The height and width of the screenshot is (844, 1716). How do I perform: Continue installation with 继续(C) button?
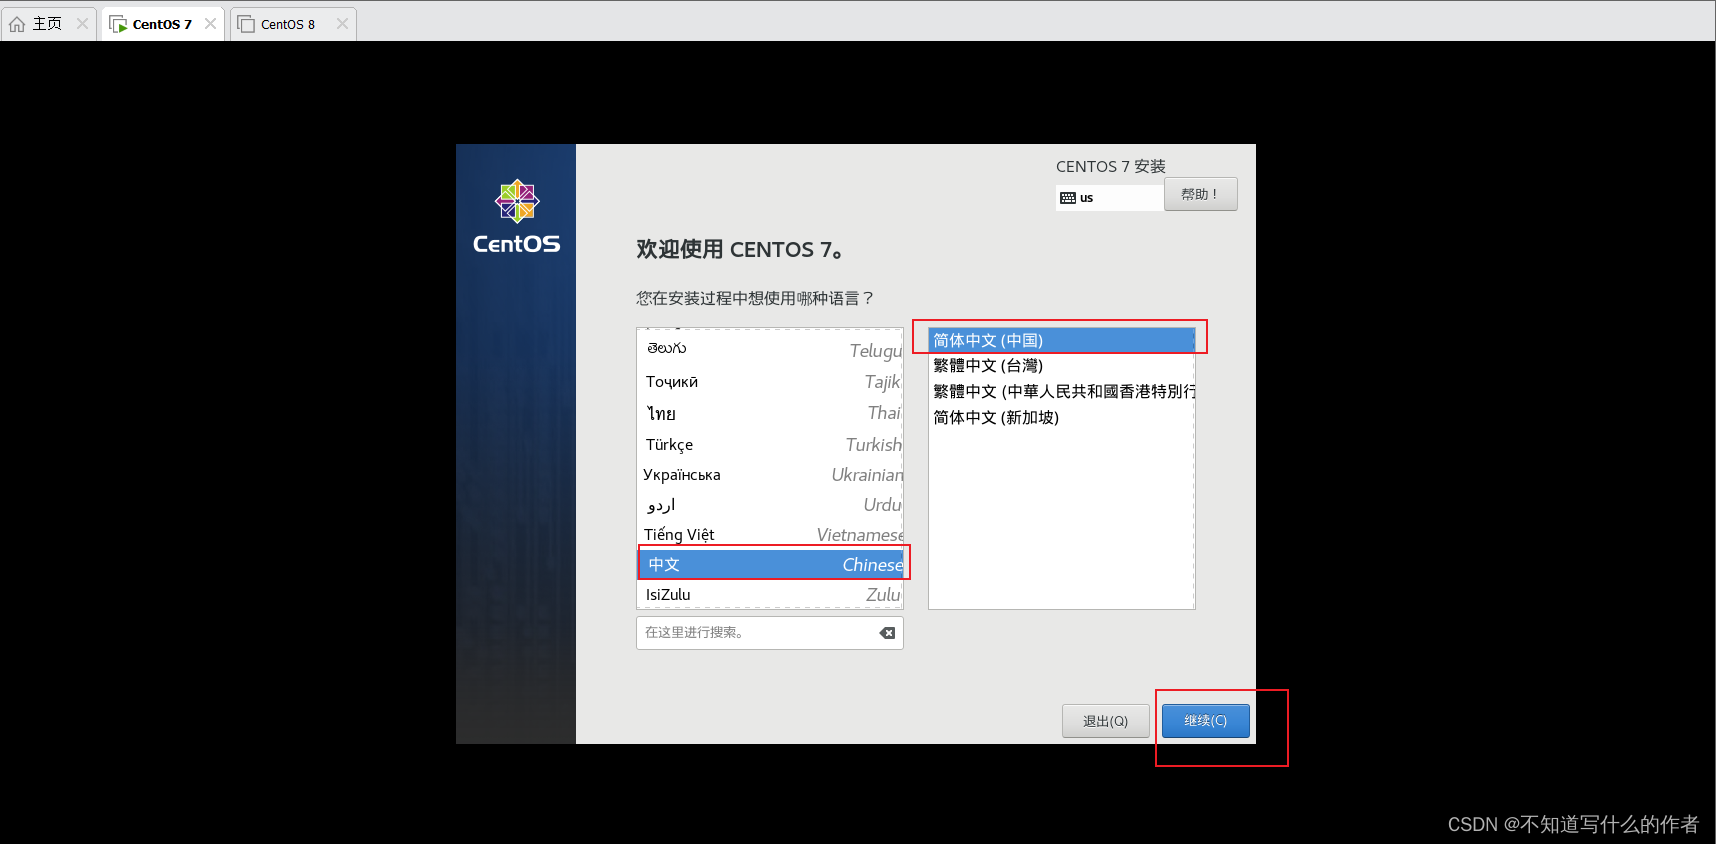click(1205, 721)
